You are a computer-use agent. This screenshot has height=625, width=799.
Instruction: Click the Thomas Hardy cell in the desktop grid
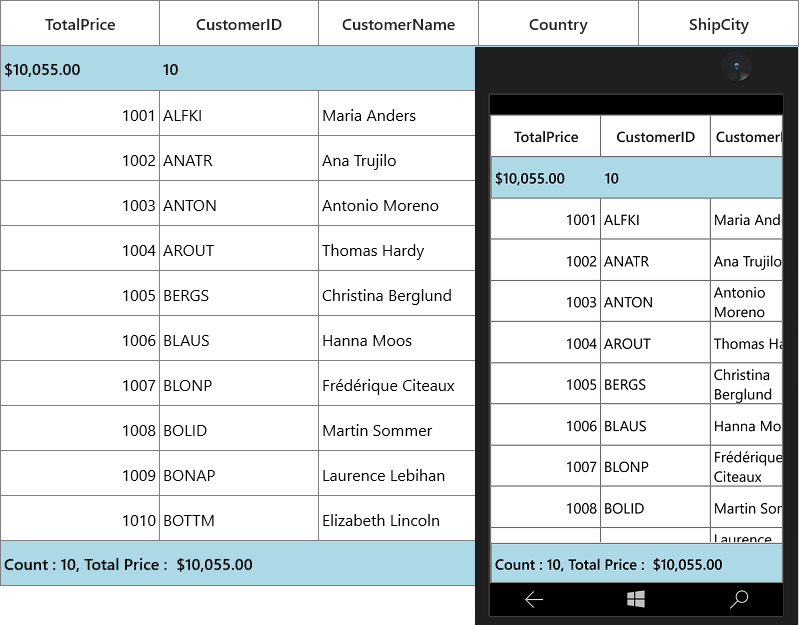(397, 249)
